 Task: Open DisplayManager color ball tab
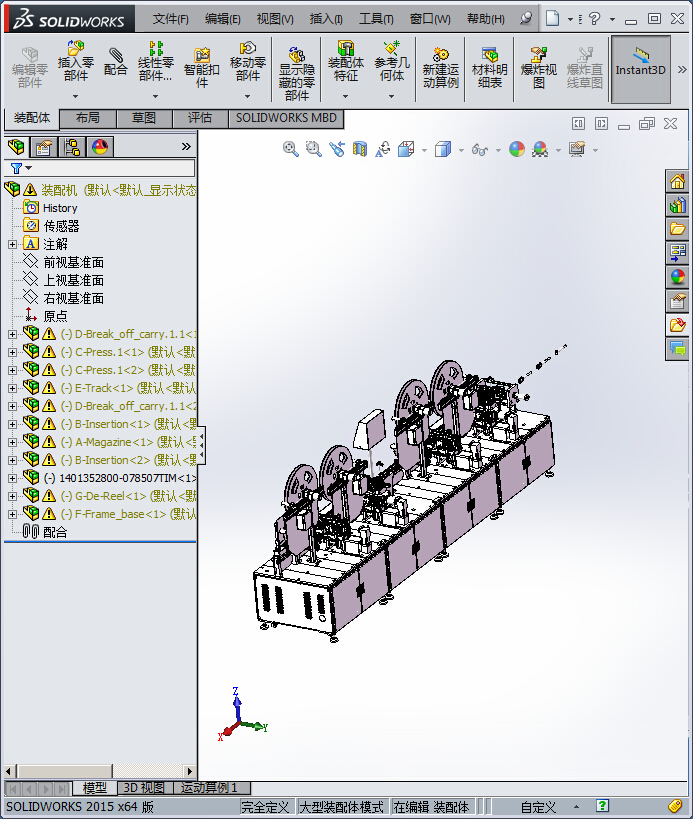(100, 147)
